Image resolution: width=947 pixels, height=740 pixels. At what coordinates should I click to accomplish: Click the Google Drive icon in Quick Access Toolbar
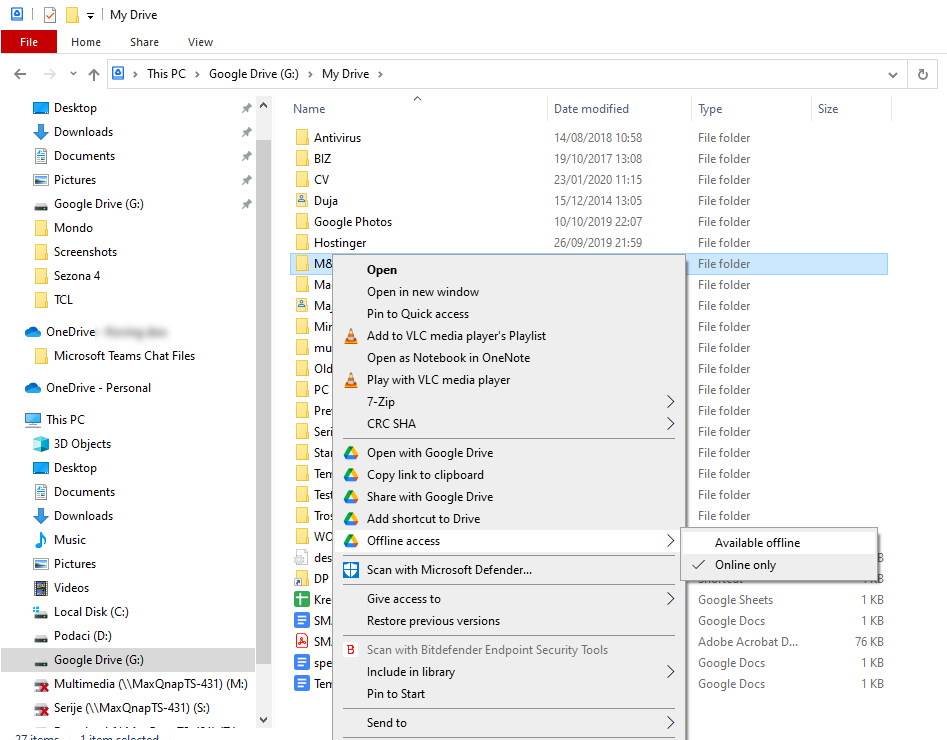pyautogui.click(x=15, y=14)
